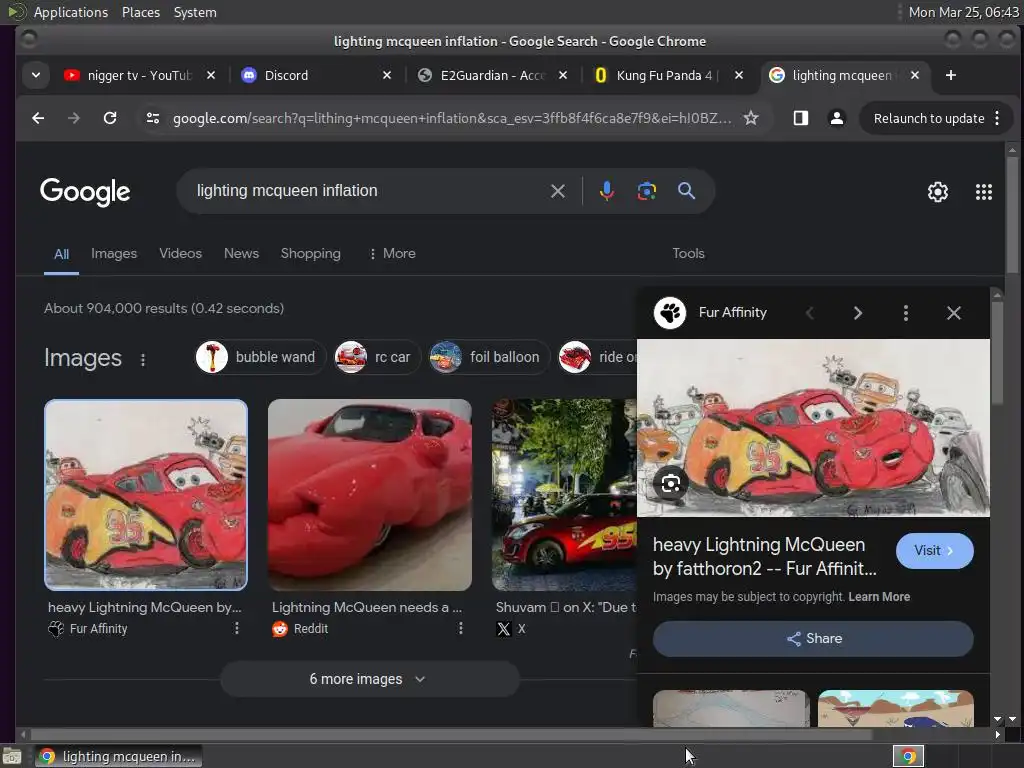Image resolution: width=1024 pixels, height=768 pixels.
Task: Open options for Reddit result
Action: [x=460, y=628]
